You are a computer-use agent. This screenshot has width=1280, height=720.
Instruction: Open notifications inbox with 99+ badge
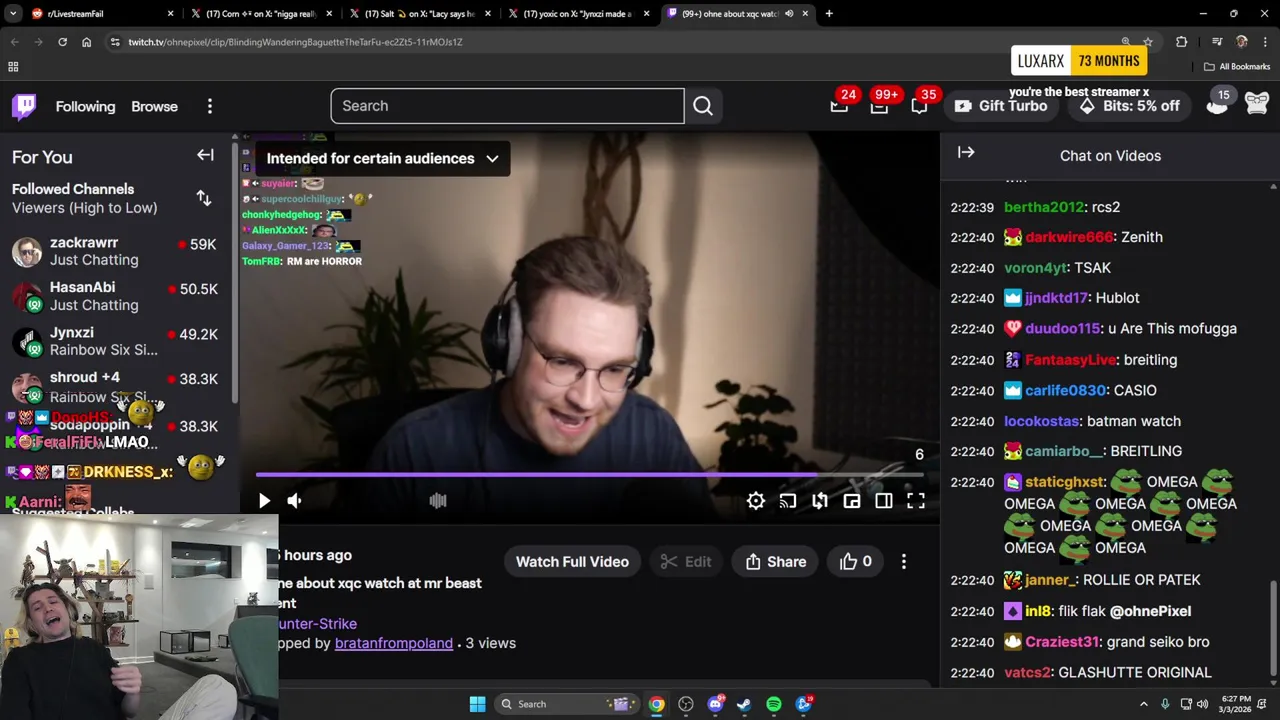(x=879, y=106)
